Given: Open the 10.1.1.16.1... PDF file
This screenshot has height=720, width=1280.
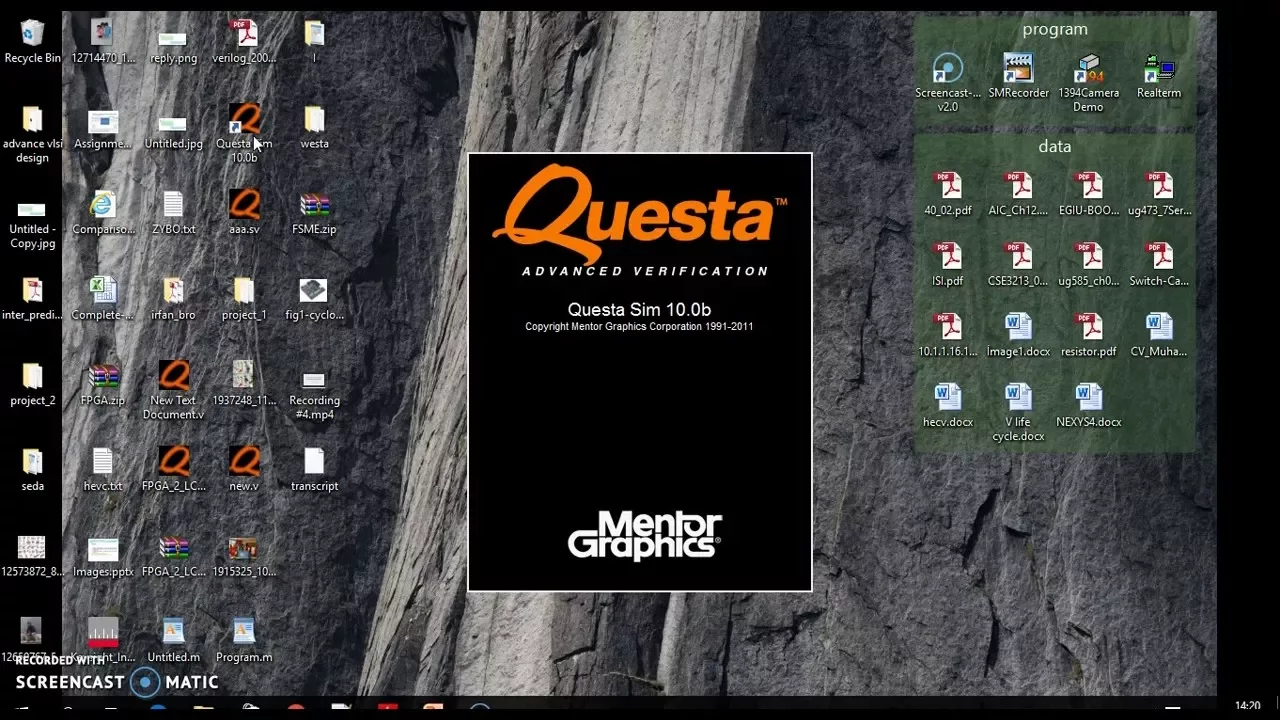Looking at the screenshot, I should pos(948,335).
